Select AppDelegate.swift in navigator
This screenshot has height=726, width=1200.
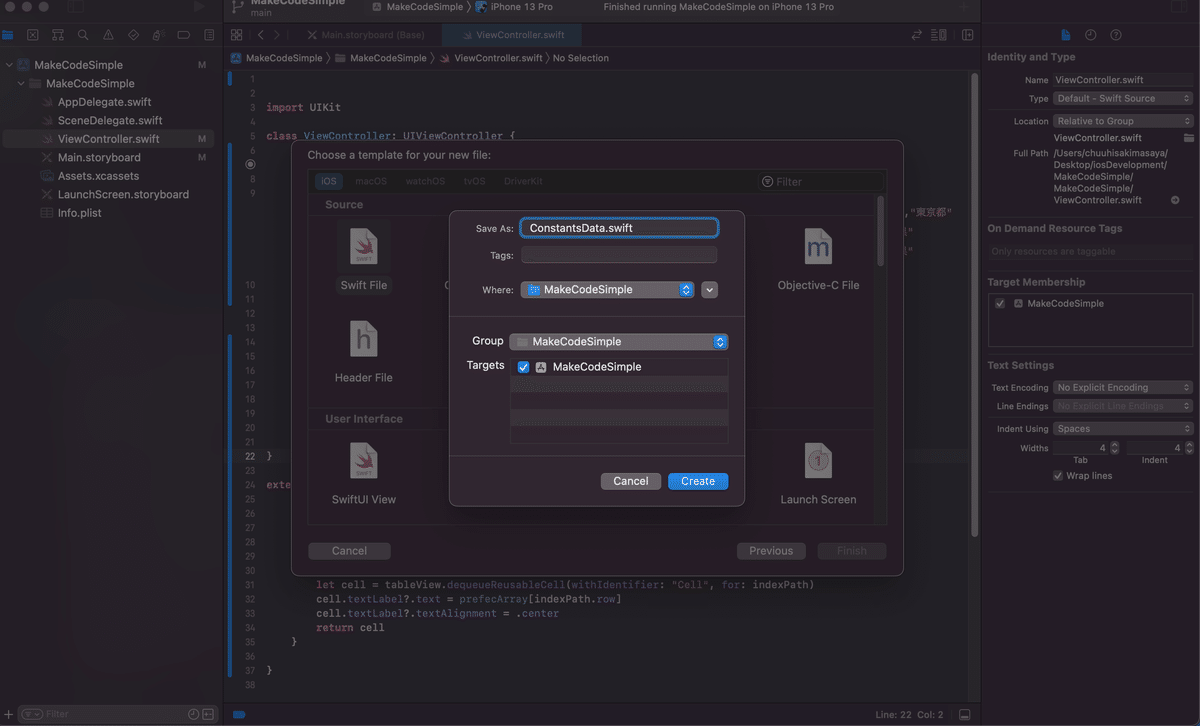104,102
